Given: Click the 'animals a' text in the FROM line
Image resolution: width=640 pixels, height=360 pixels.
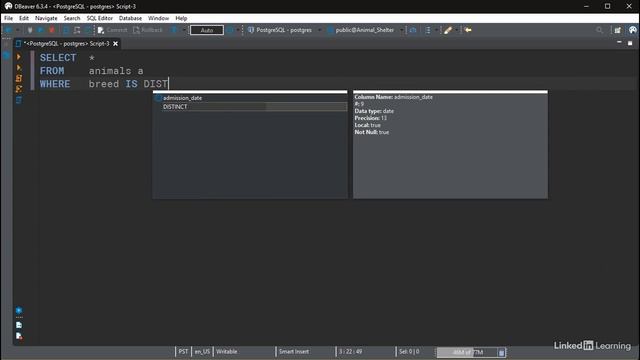Looking at the screenshot, I should [116, 71].
